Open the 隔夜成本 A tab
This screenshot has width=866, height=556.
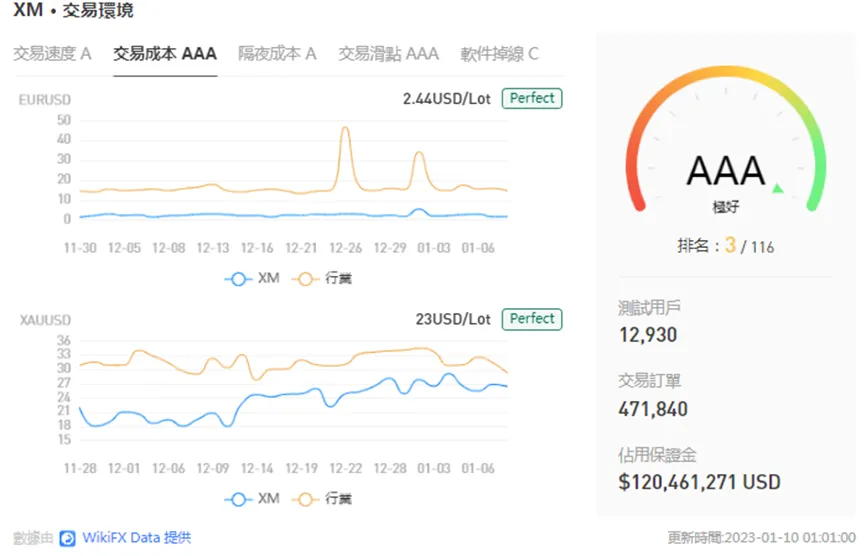(x=277, y=54)
